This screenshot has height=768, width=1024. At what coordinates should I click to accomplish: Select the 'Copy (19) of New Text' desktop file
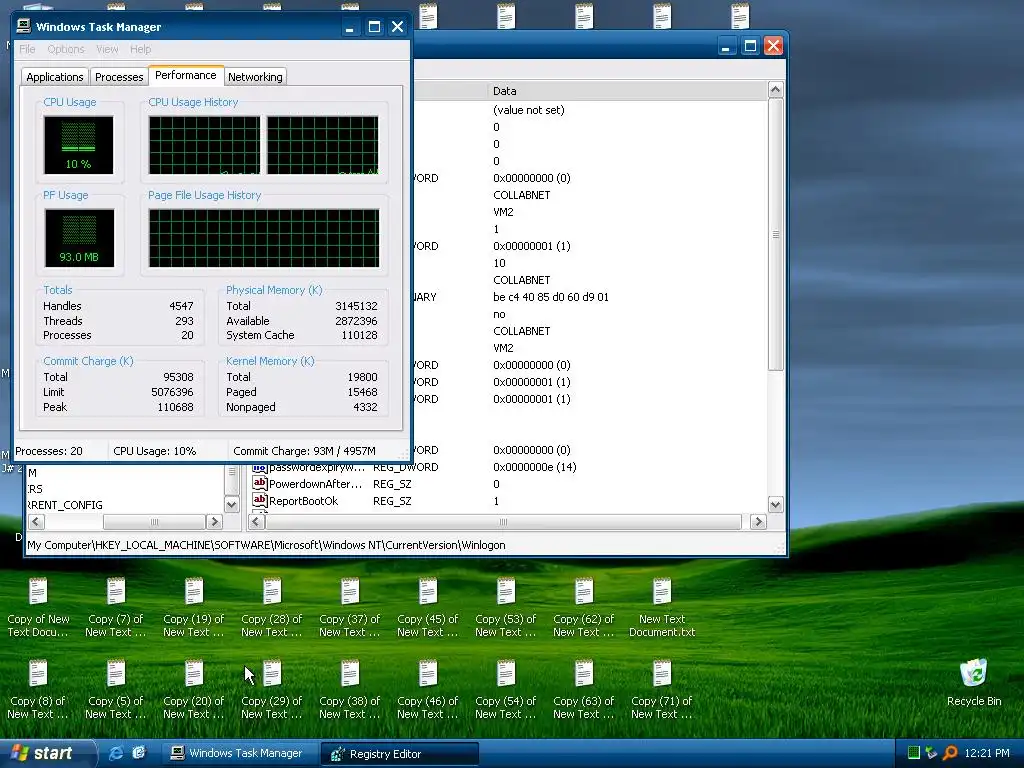[193, 608]
